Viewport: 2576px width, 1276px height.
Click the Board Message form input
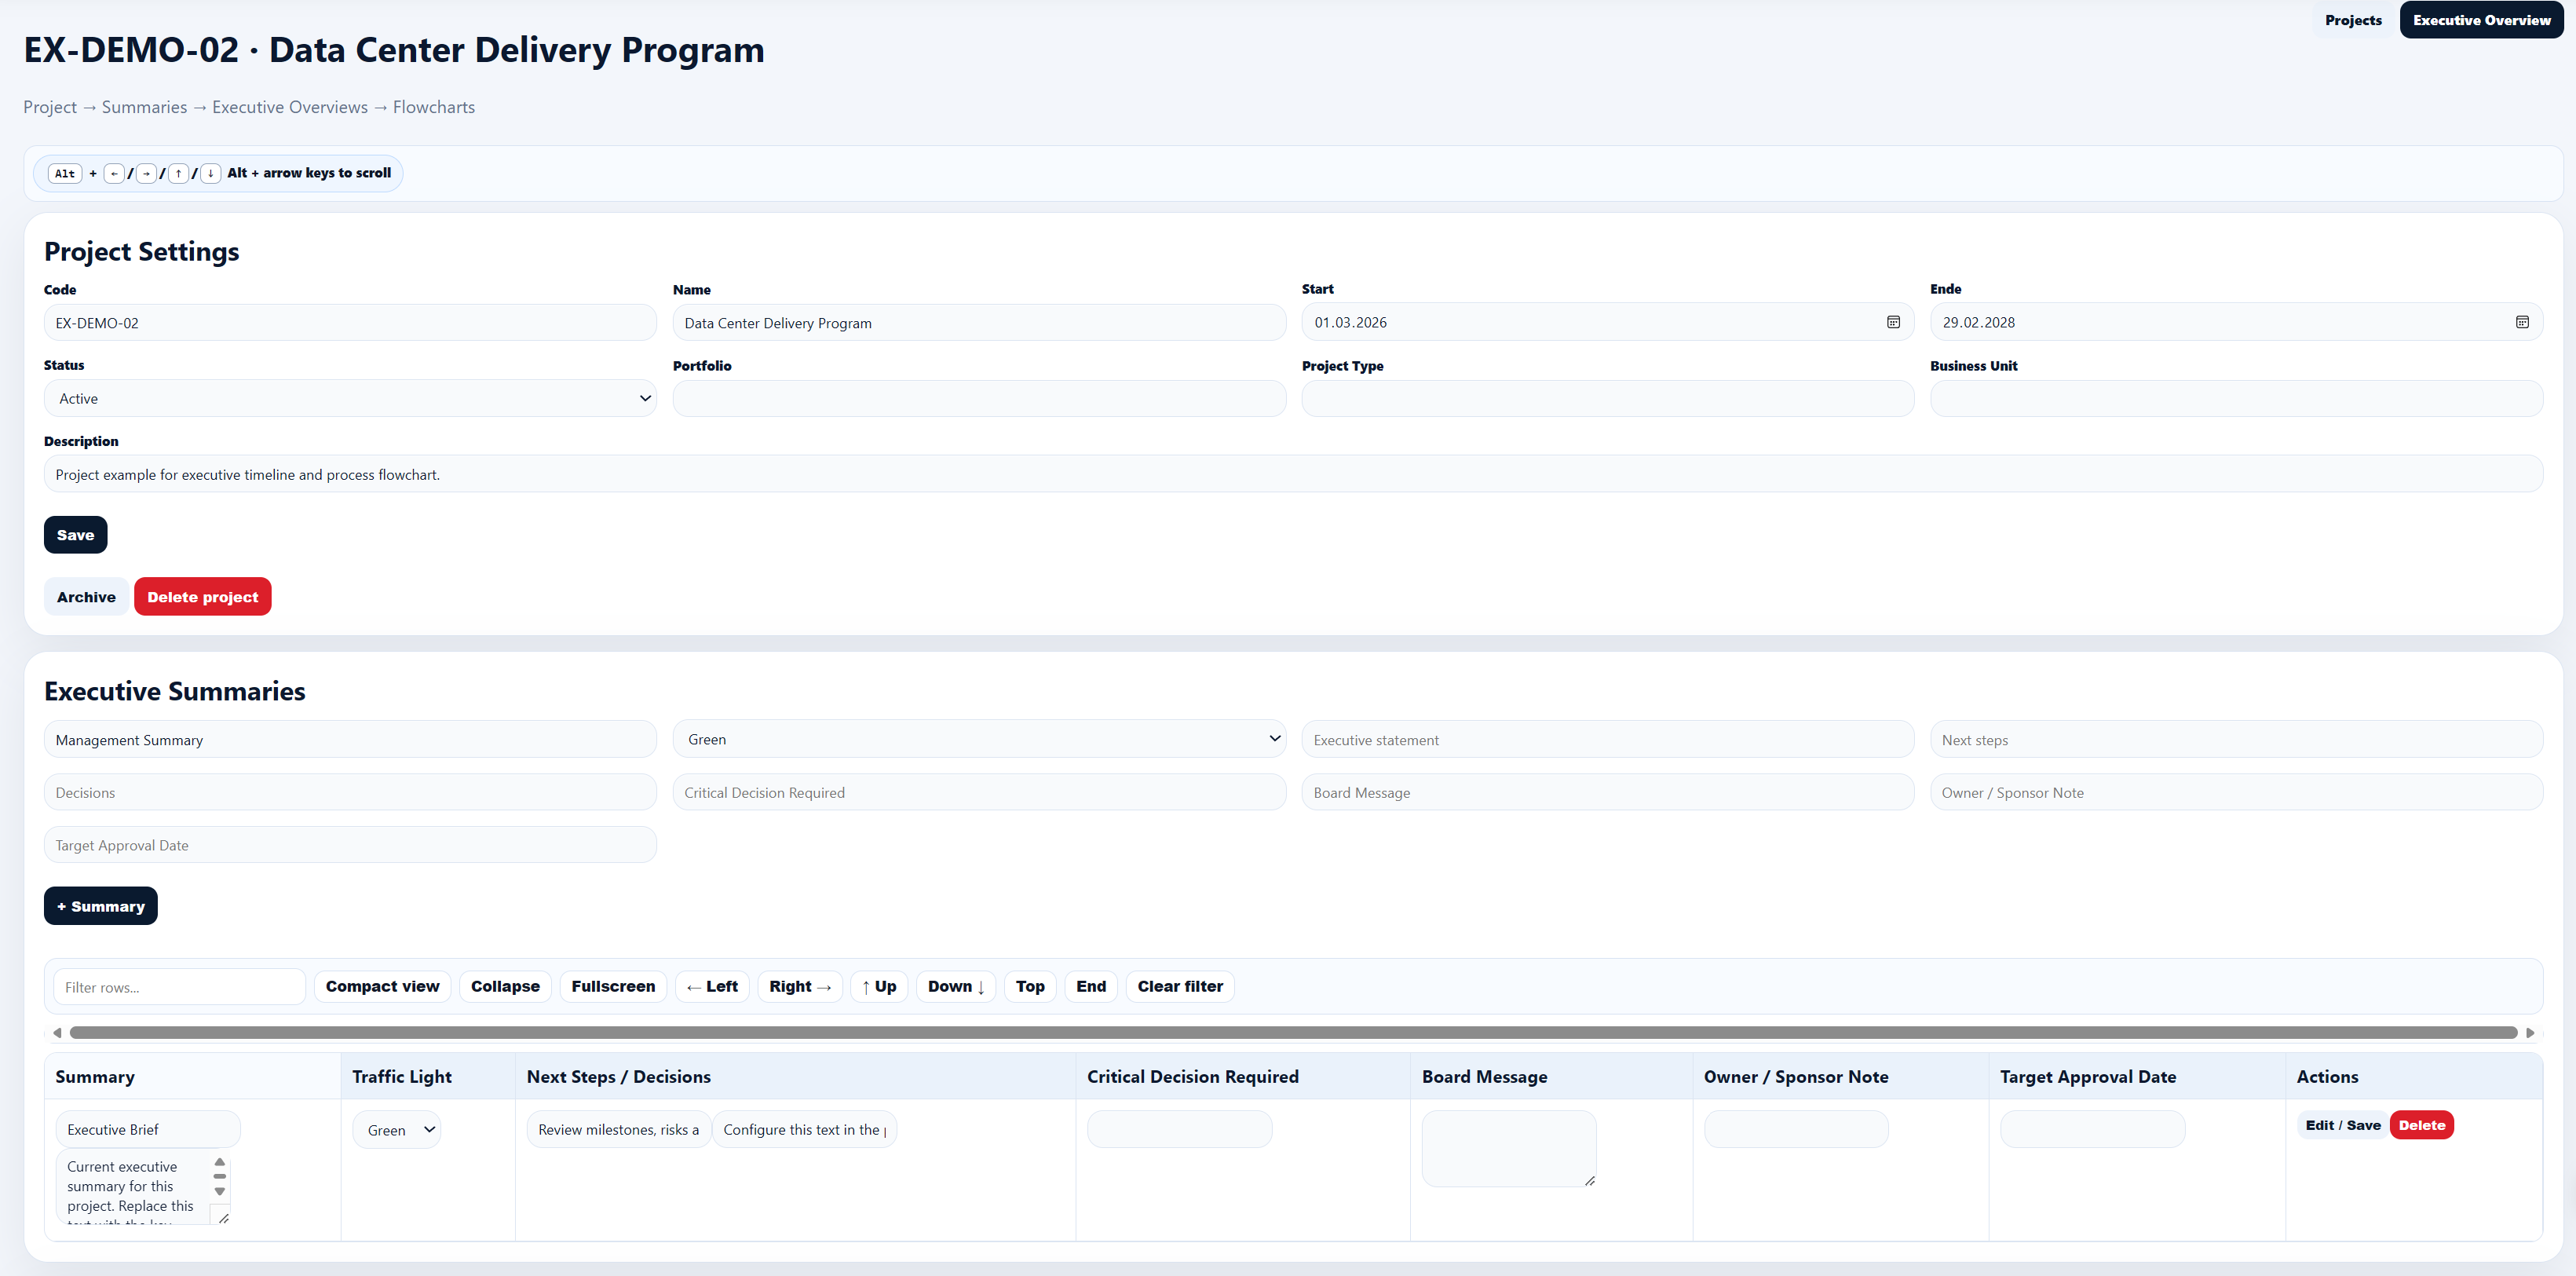click(1608, 792)
